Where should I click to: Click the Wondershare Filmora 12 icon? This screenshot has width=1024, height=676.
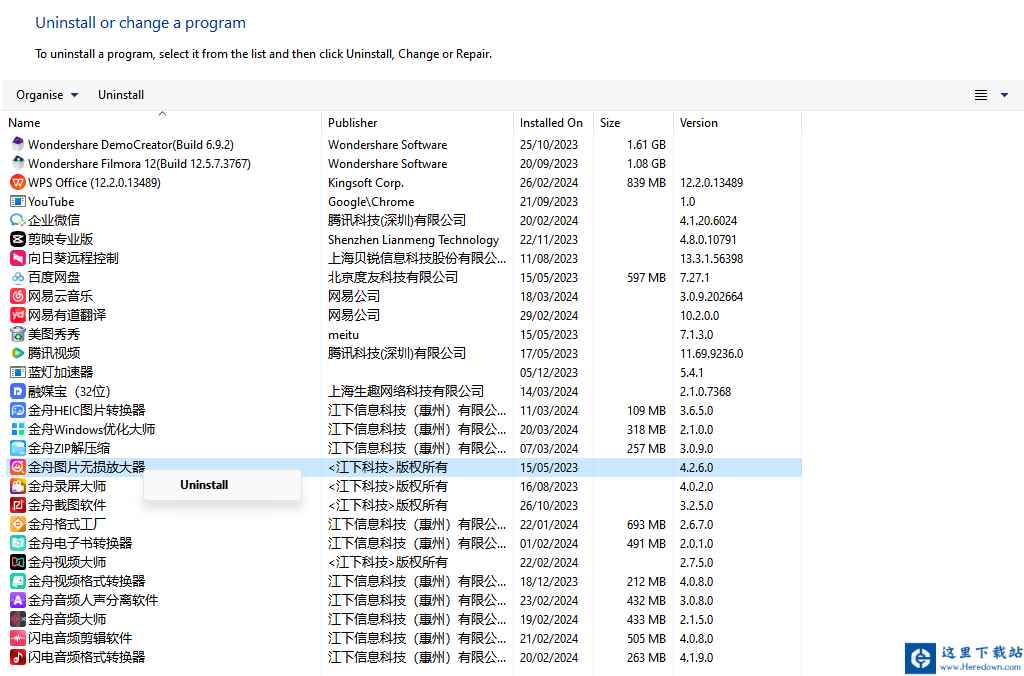tap(18, 163)
